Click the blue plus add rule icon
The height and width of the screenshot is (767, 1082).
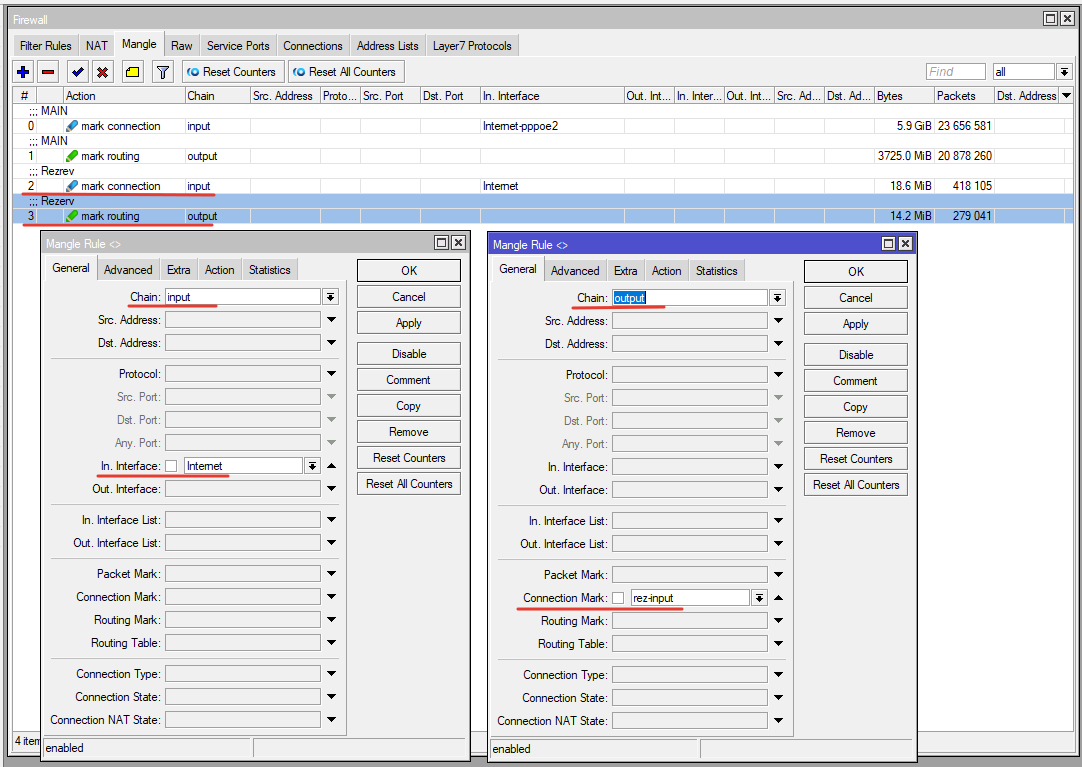pyautogui.click(x=24, y=72)
